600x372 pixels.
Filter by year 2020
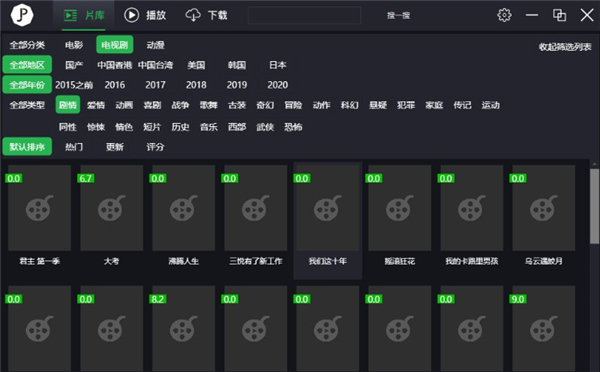point(277,85)
